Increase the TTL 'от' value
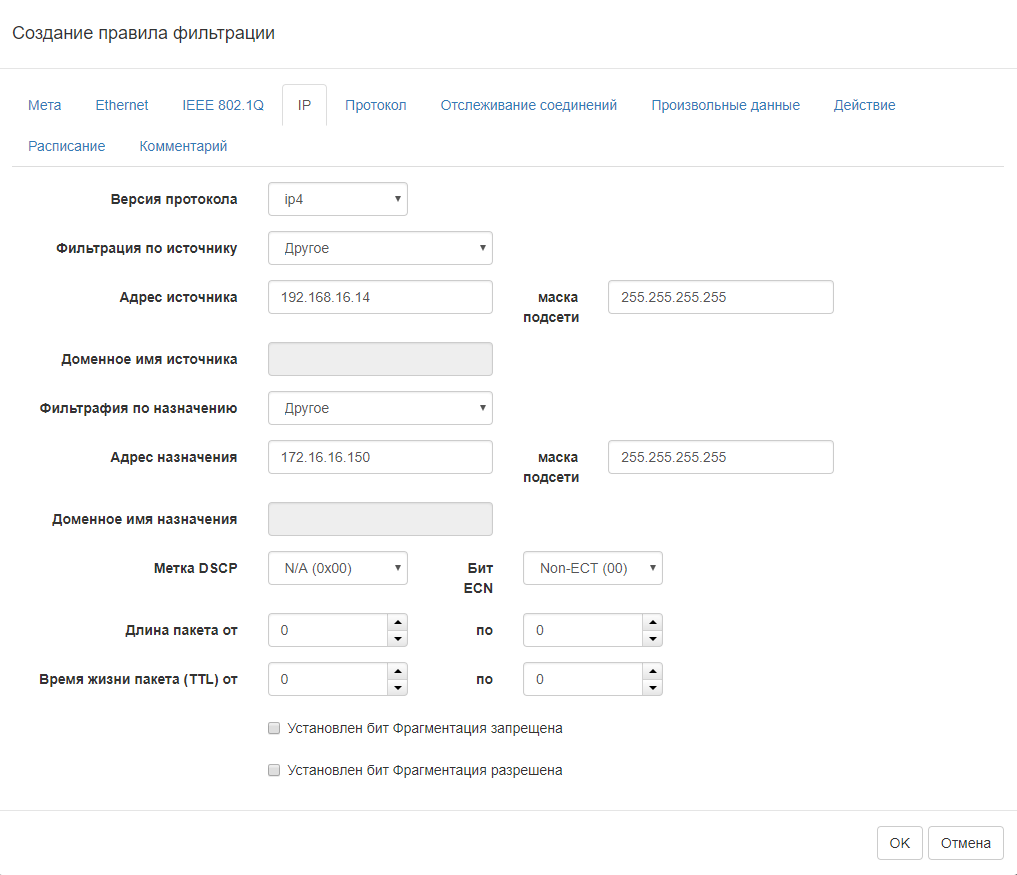The width and height of the screenshot is (1017, 875). (x=397, y=671)
